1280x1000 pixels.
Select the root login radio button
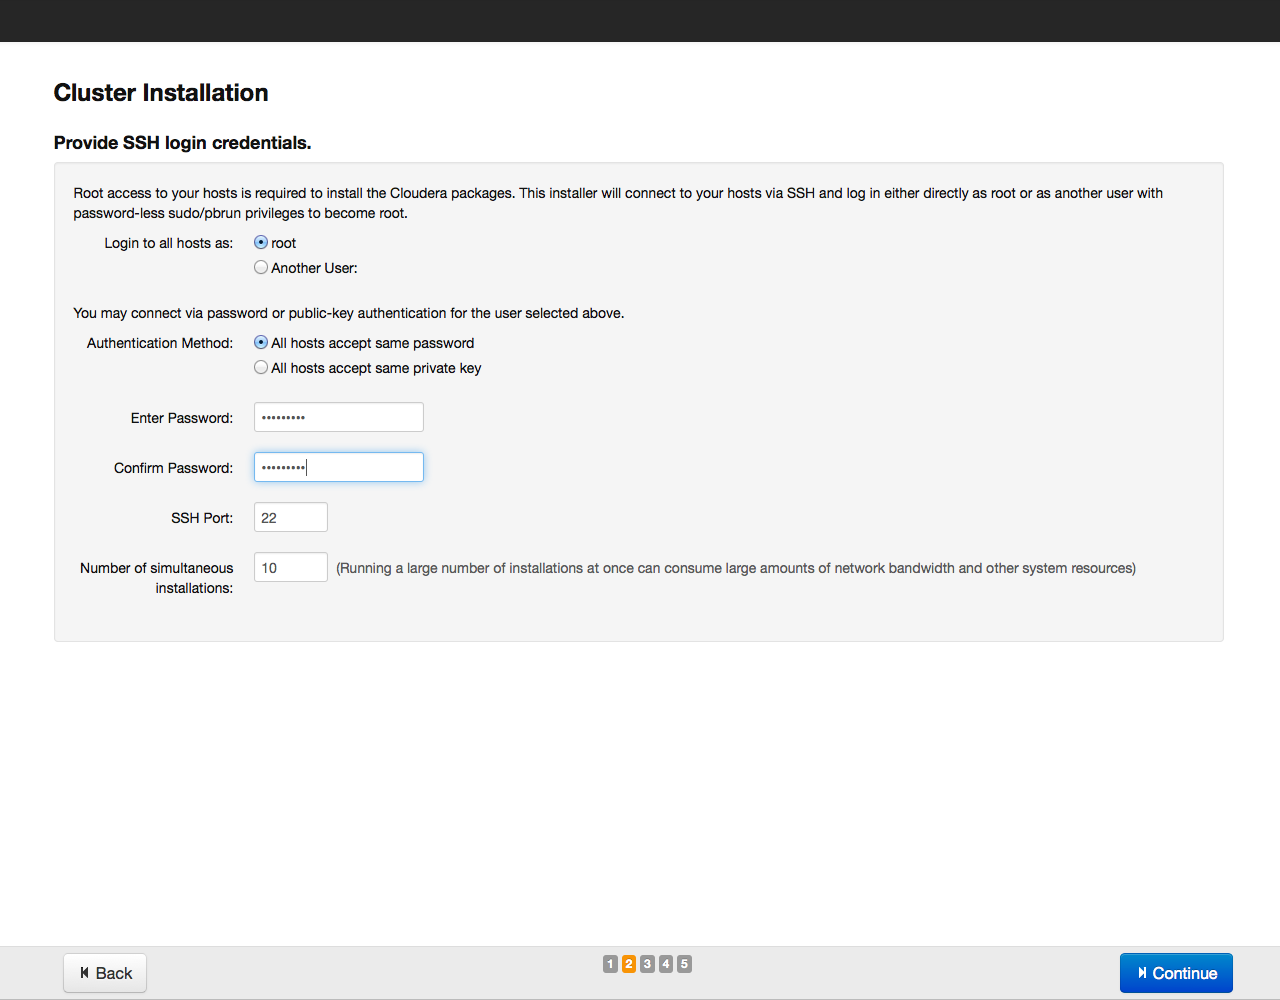click(261, 242)
